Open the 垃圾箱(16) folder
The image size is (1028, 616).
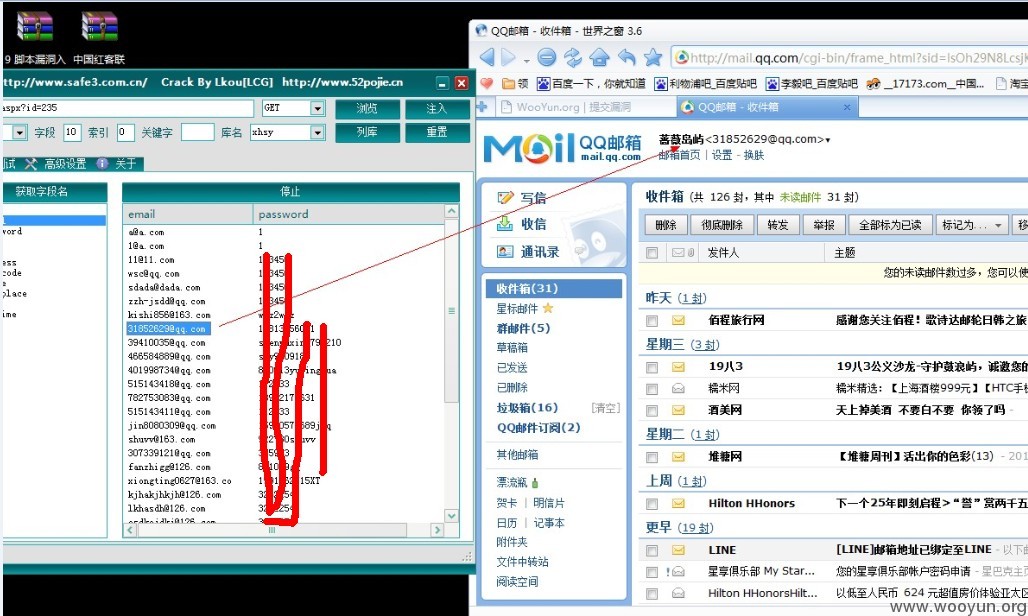pyautogui.click(x=527, y=408)
